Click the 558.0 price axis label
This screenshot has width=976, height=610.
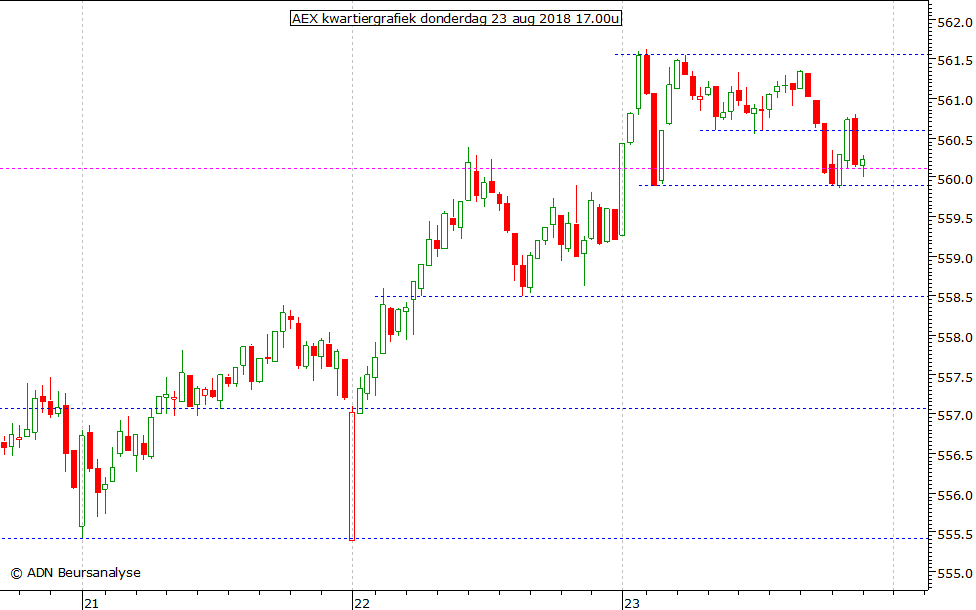tap(954, 337)
